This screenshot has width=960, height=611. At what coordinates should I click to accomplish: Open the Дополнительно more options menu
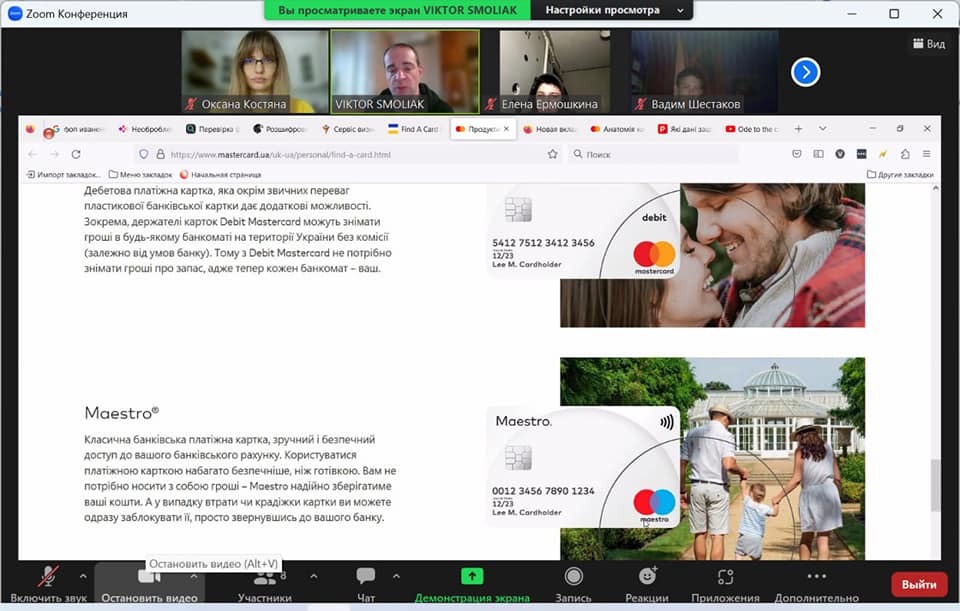[816, 585]
